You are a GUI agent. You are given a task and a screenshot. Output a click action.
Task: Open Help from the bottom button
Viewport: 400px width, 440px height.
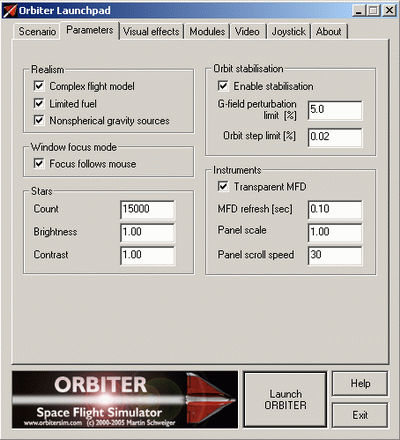pos(360,383)
